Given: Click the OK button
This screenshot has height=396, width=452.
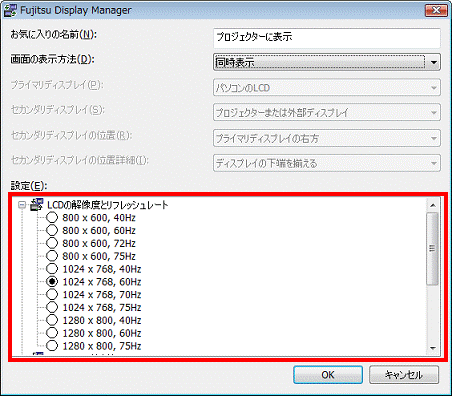Looking at the screenshot, I should click(328, 375).
